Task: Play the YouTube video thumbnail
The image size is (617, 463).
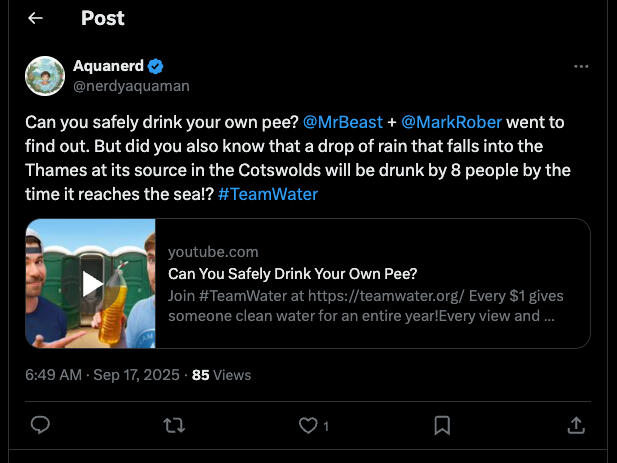Action: pos(91,283)
